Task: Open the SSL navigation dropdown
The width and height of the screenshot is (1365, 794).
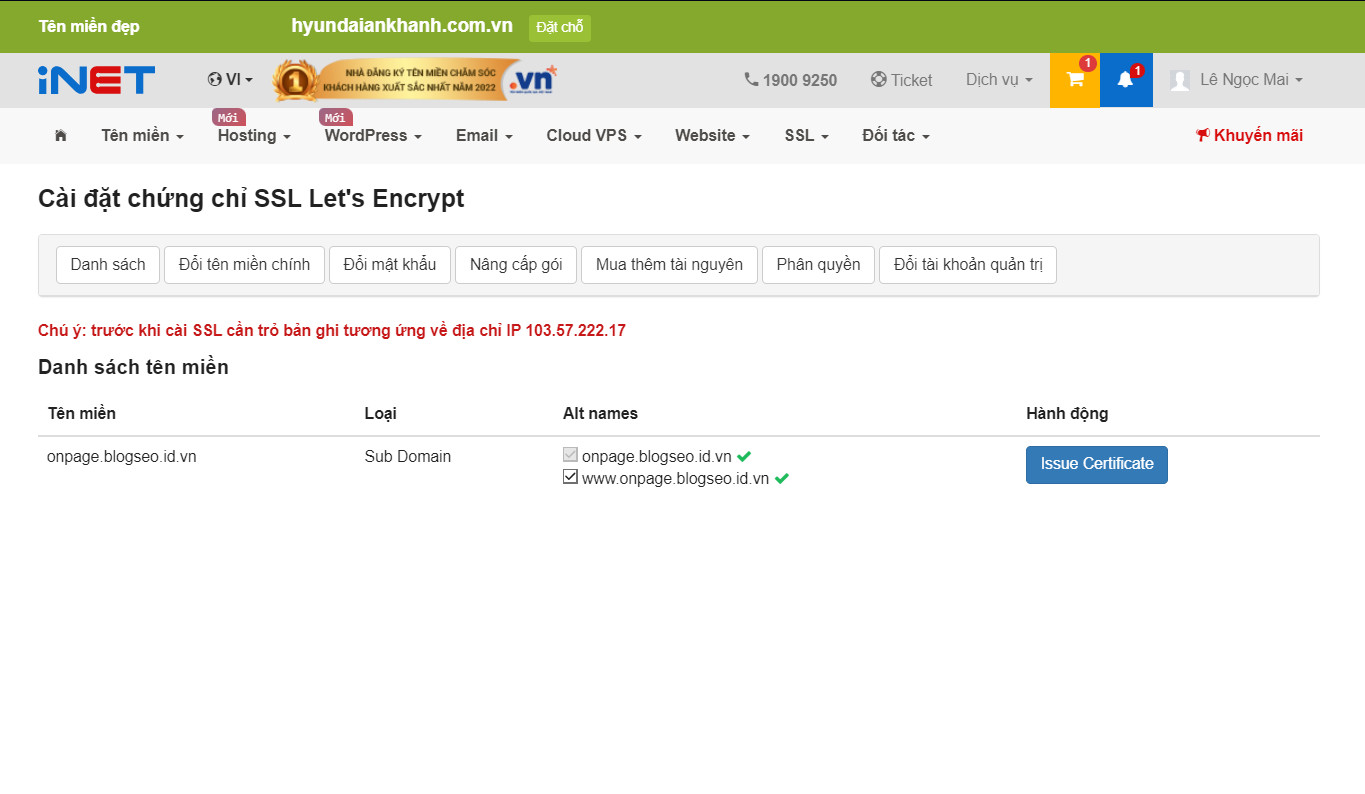Action: 805,135
